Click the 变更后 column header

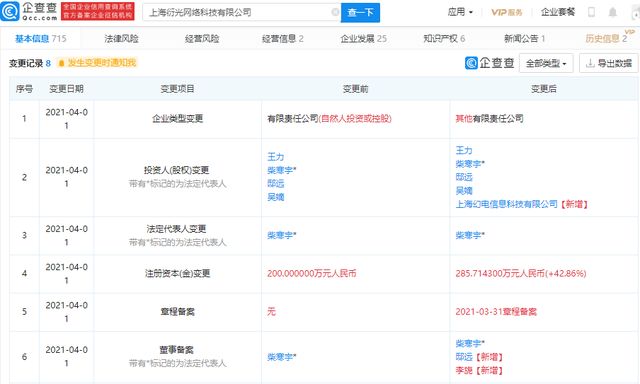(x=544, y=89)
